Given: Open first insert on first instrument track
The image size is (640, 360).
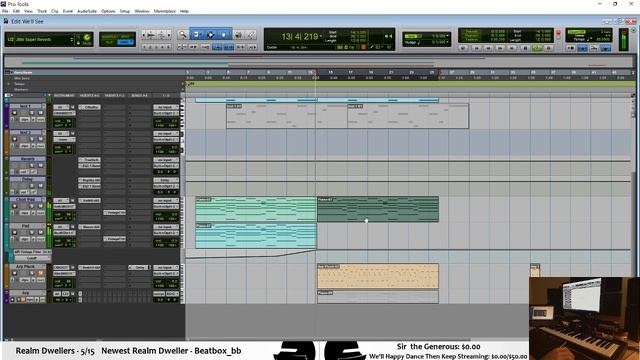Looking at the screenshot, I should [90, 107].
